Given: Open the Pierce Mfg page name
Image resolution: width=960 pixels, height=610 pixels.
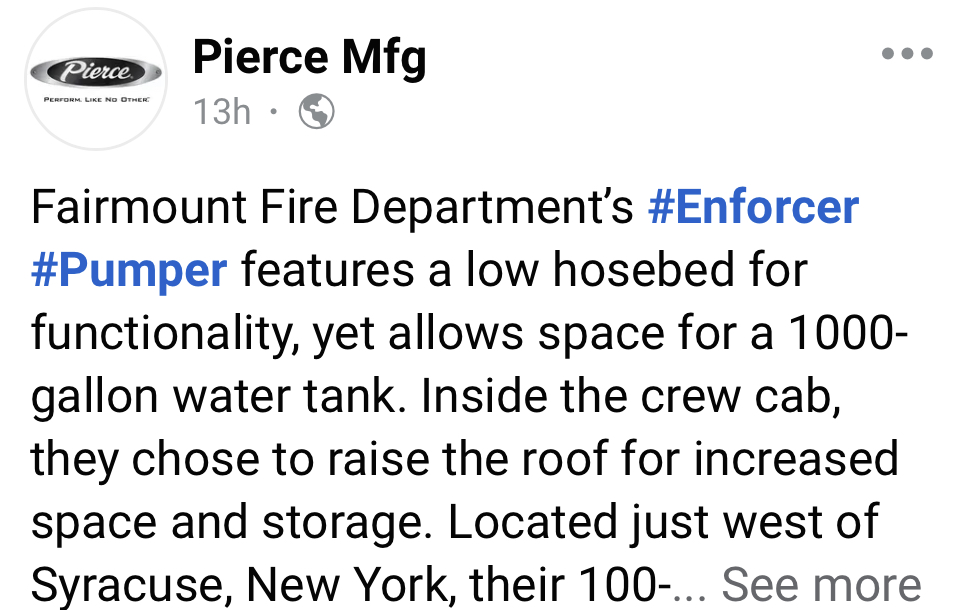Looking at the screenshot, I should [x=309, y=57].
